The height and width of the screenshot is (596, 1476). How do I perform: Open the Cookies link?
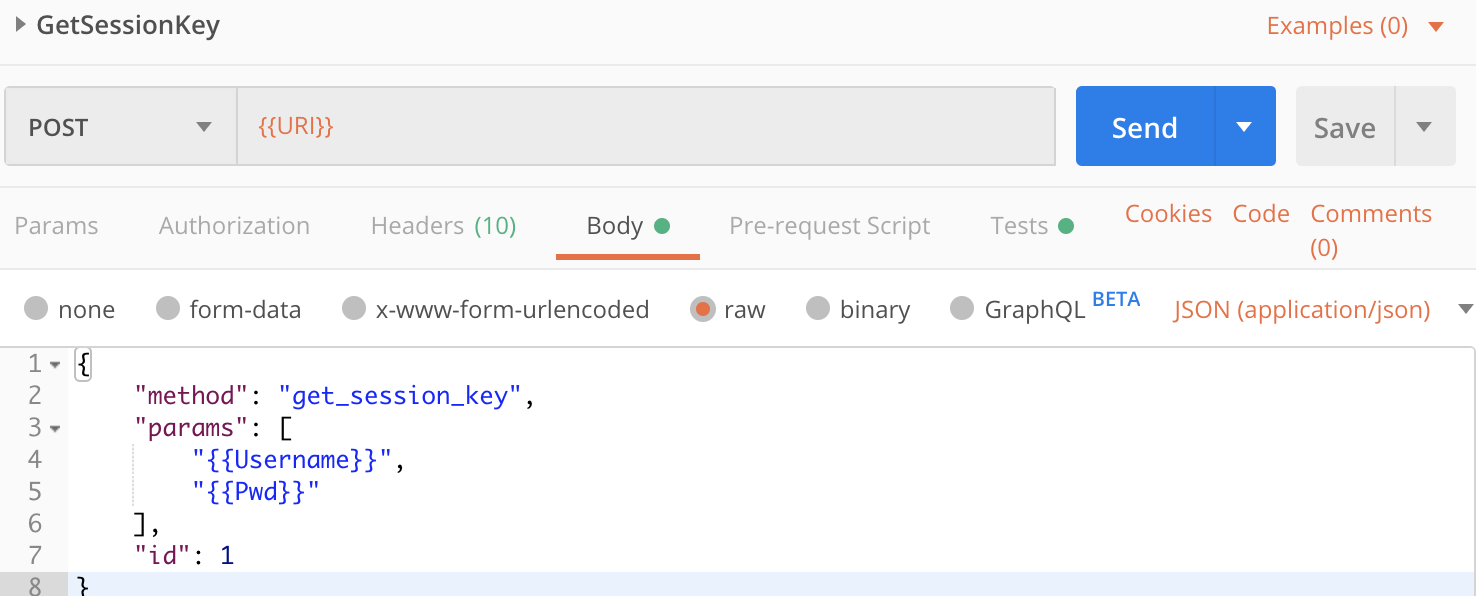tap(1168, 214)
